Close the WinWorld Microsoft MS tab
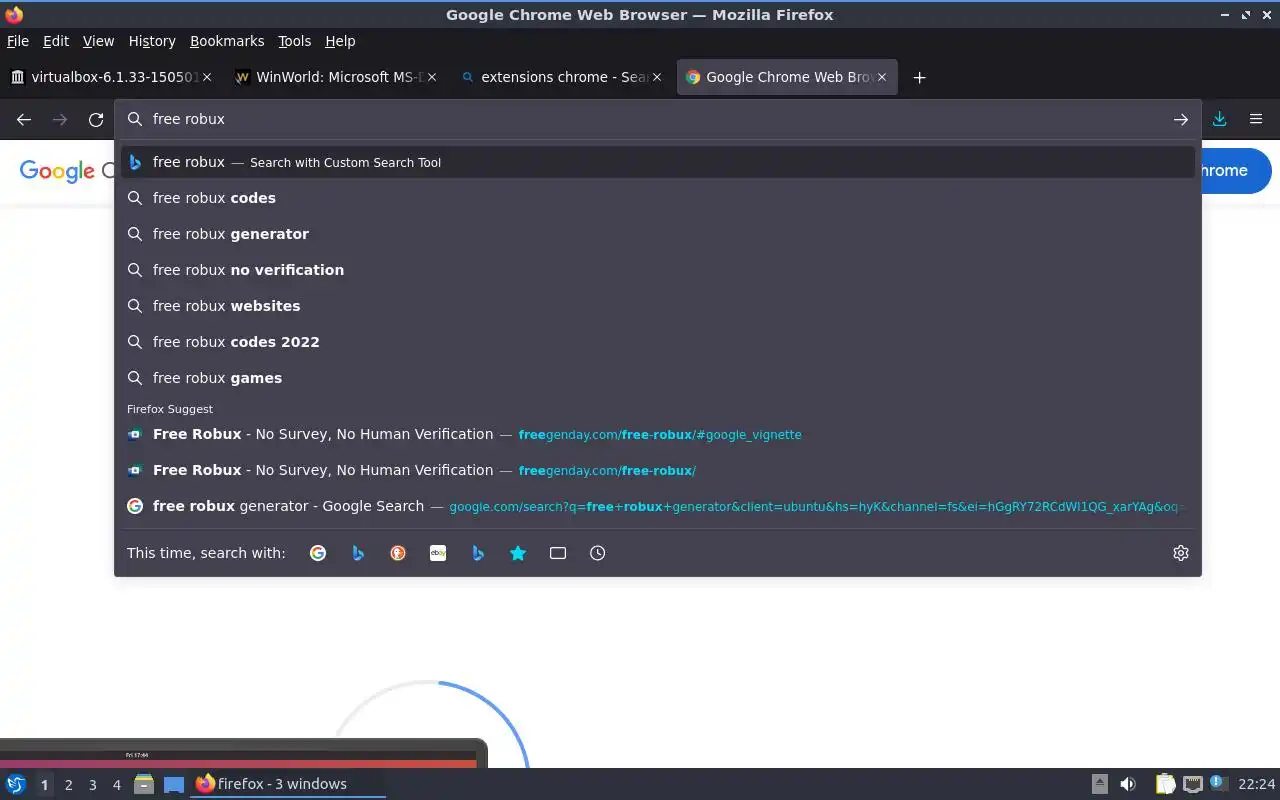The image size is (1280, 800). coord(432,77)
